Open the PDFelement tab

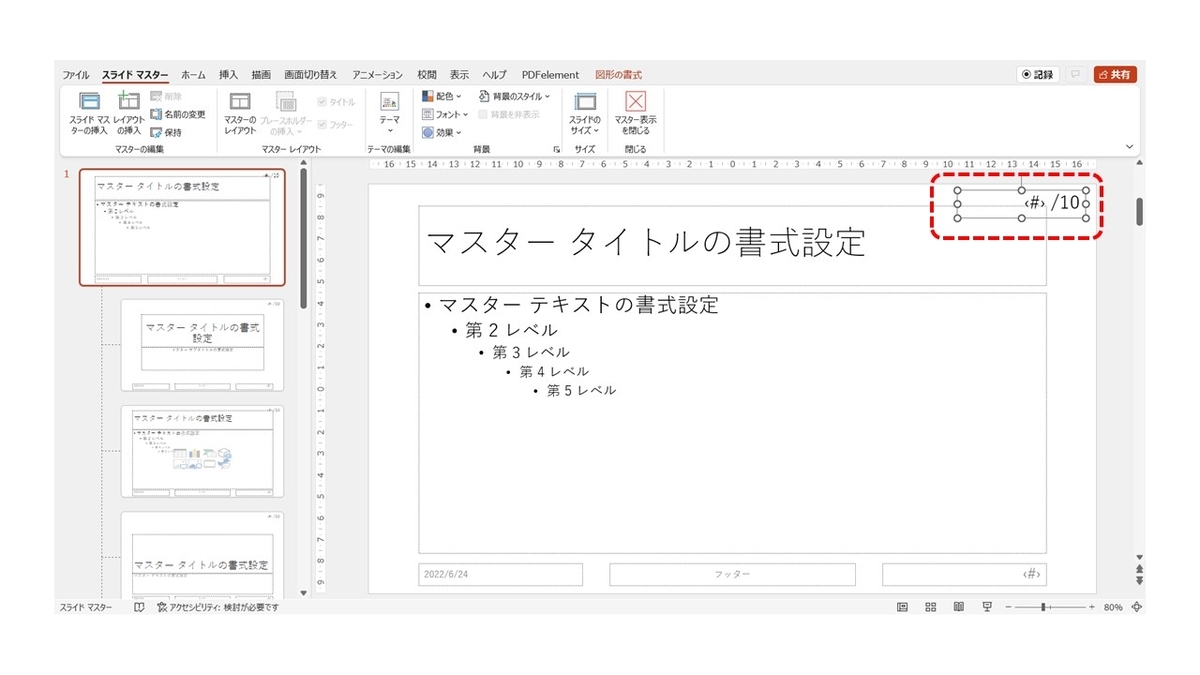[x=550, y=75]
